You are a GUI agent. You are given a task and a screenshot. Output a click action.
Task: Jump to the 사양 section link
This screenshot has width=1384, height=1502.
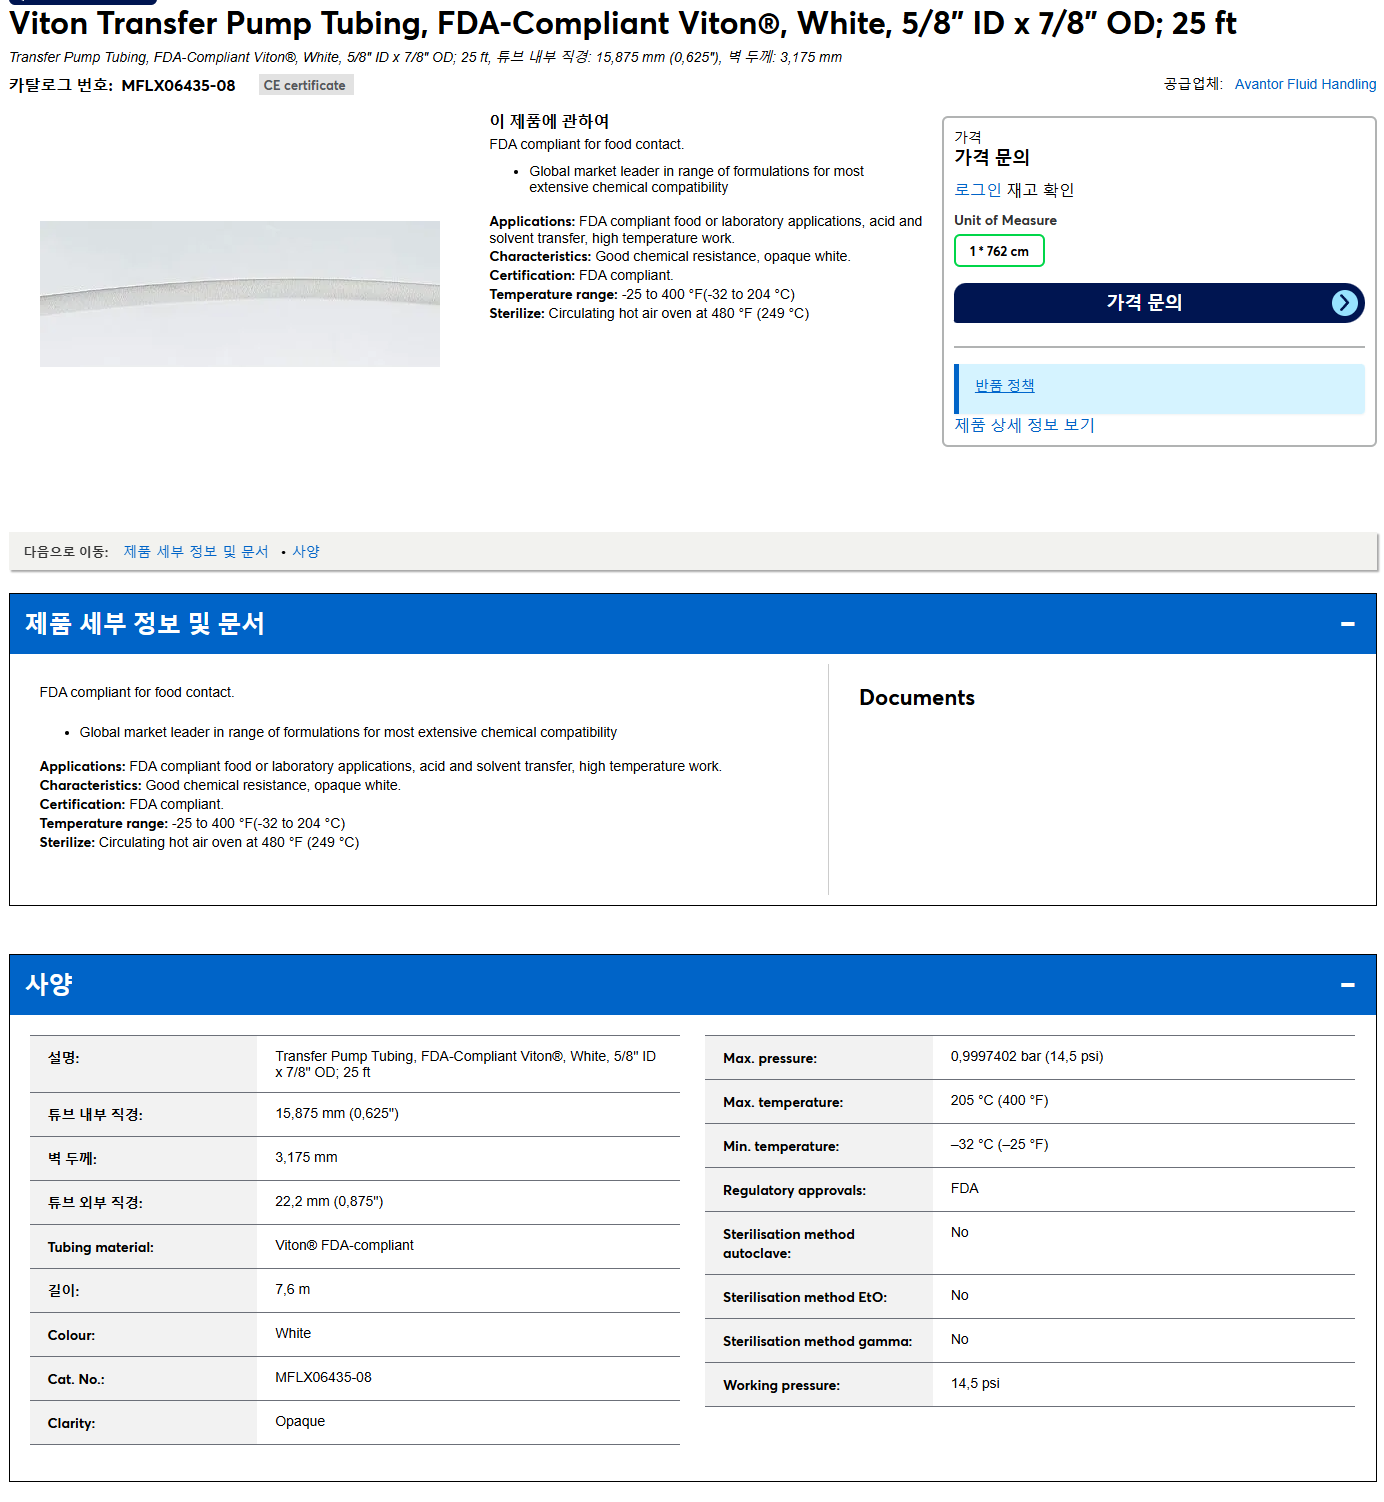[x=306, y=552]
